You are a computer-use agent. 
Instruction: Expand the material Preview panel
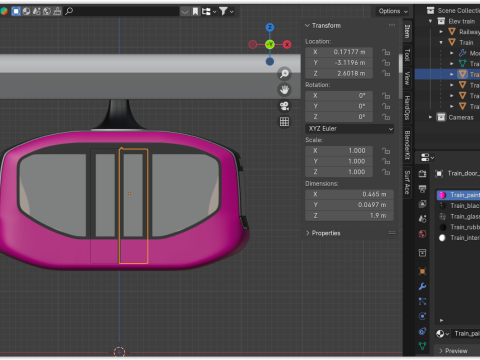pos(454,351)
